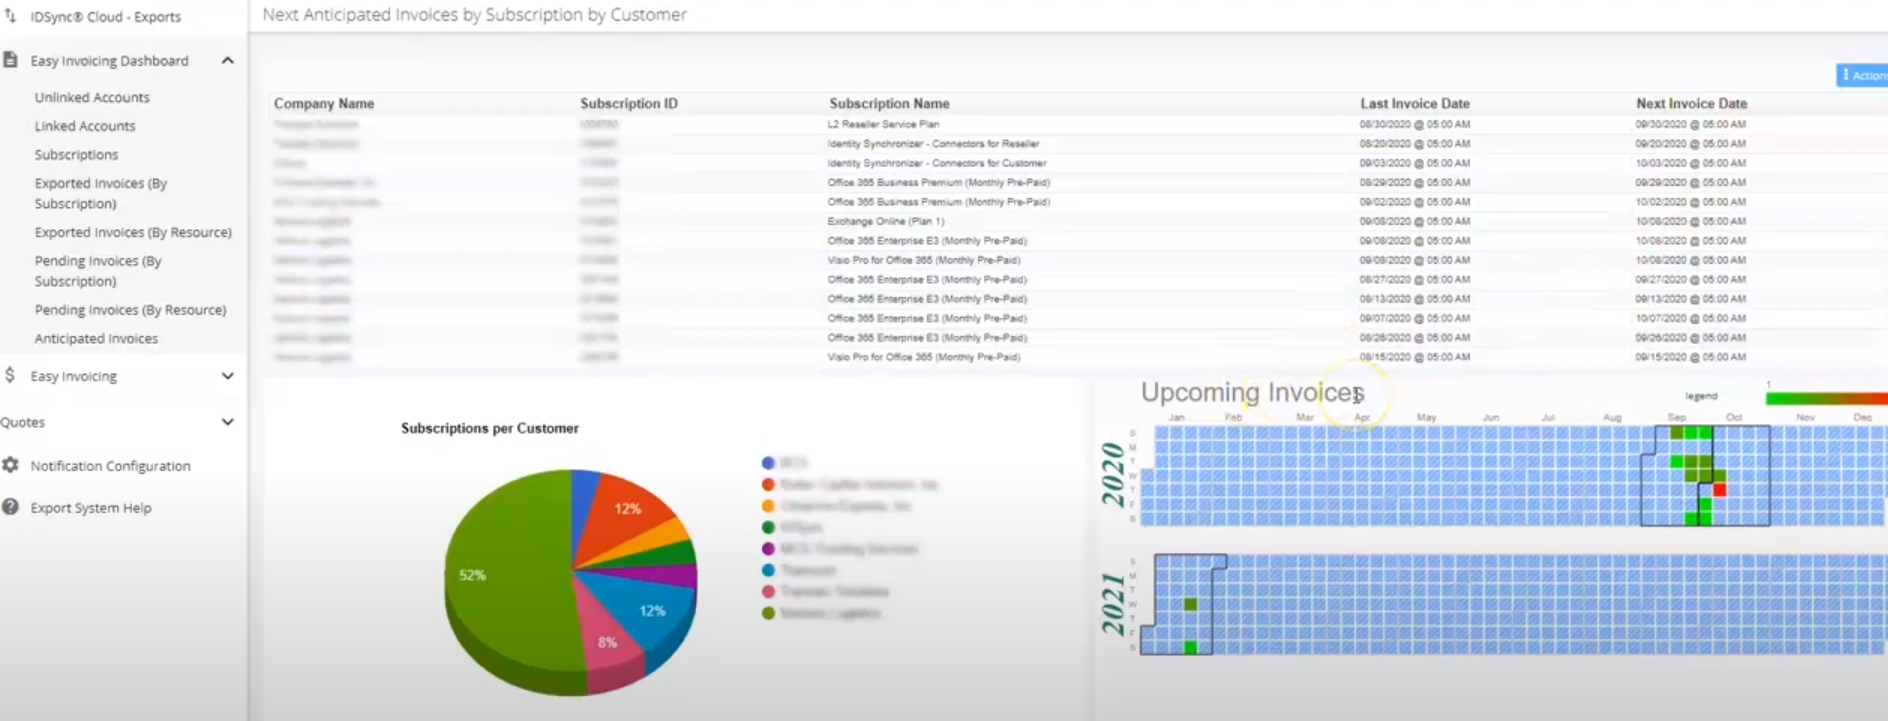This screenshot has width=1888, height=721.
Task: Expand the Easy Invoicing section chevron
Action: click(x=228, y=376)
